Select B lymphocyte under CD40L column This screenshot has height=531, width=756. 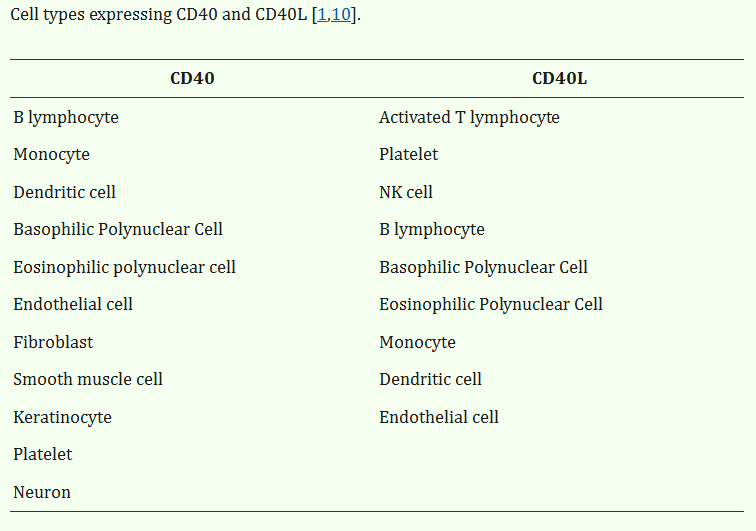[432, 230]
